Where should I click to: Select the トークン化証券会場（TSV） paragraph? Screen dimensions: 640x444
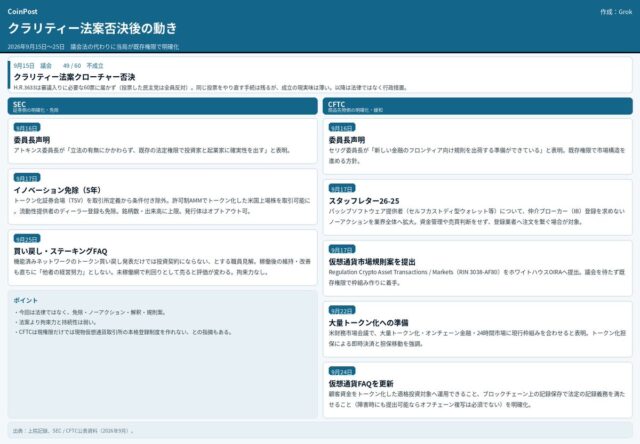[162, 206]
